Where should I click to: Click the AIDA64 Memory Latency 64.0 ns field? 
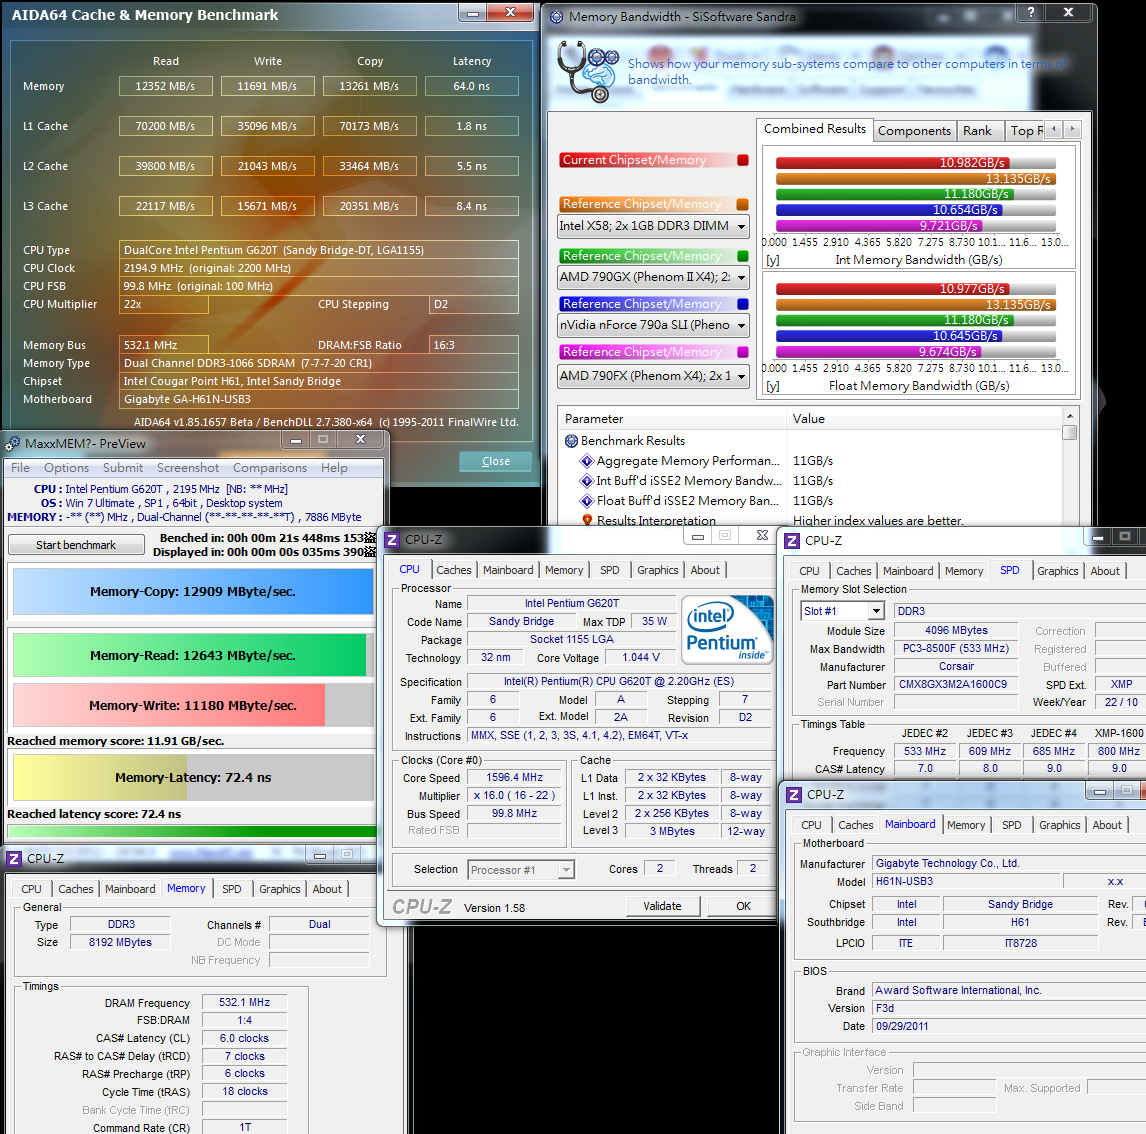pos(471,86)
